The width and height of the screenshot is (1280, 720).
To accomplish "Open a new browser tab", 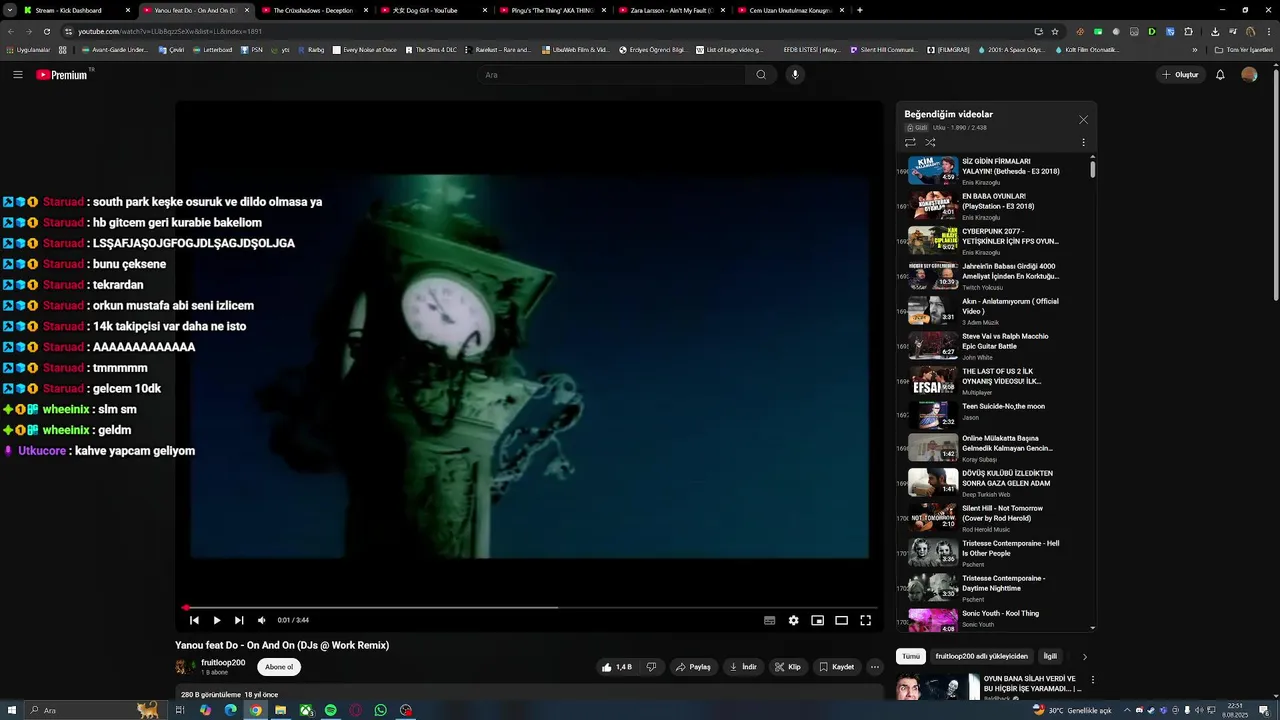I will tap(860, 10).
